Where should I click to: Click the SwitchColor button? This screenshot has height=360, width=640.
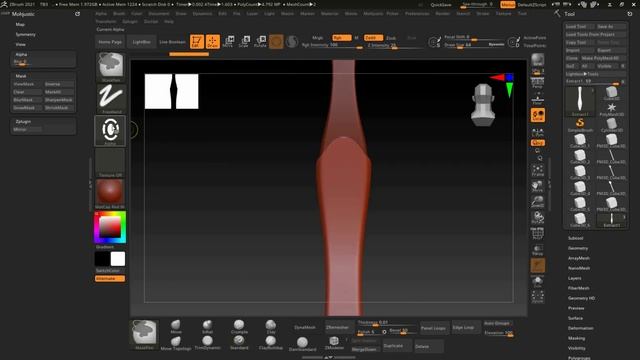pos(108,271)
